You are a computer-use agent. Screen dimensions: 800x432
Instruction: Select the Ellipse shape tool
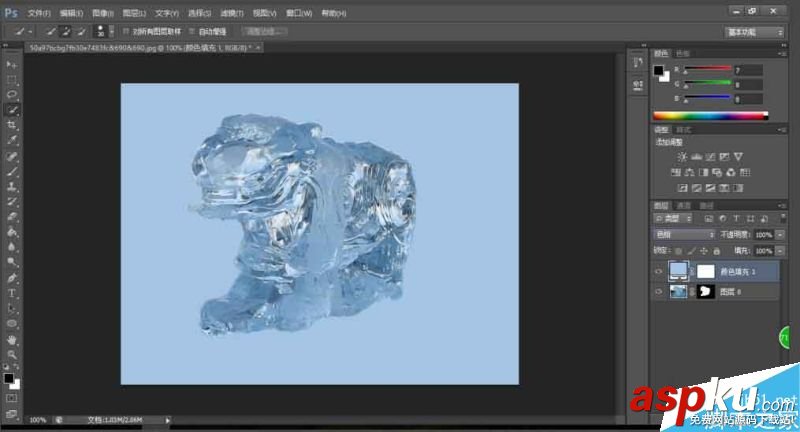(x=12, y=323)
